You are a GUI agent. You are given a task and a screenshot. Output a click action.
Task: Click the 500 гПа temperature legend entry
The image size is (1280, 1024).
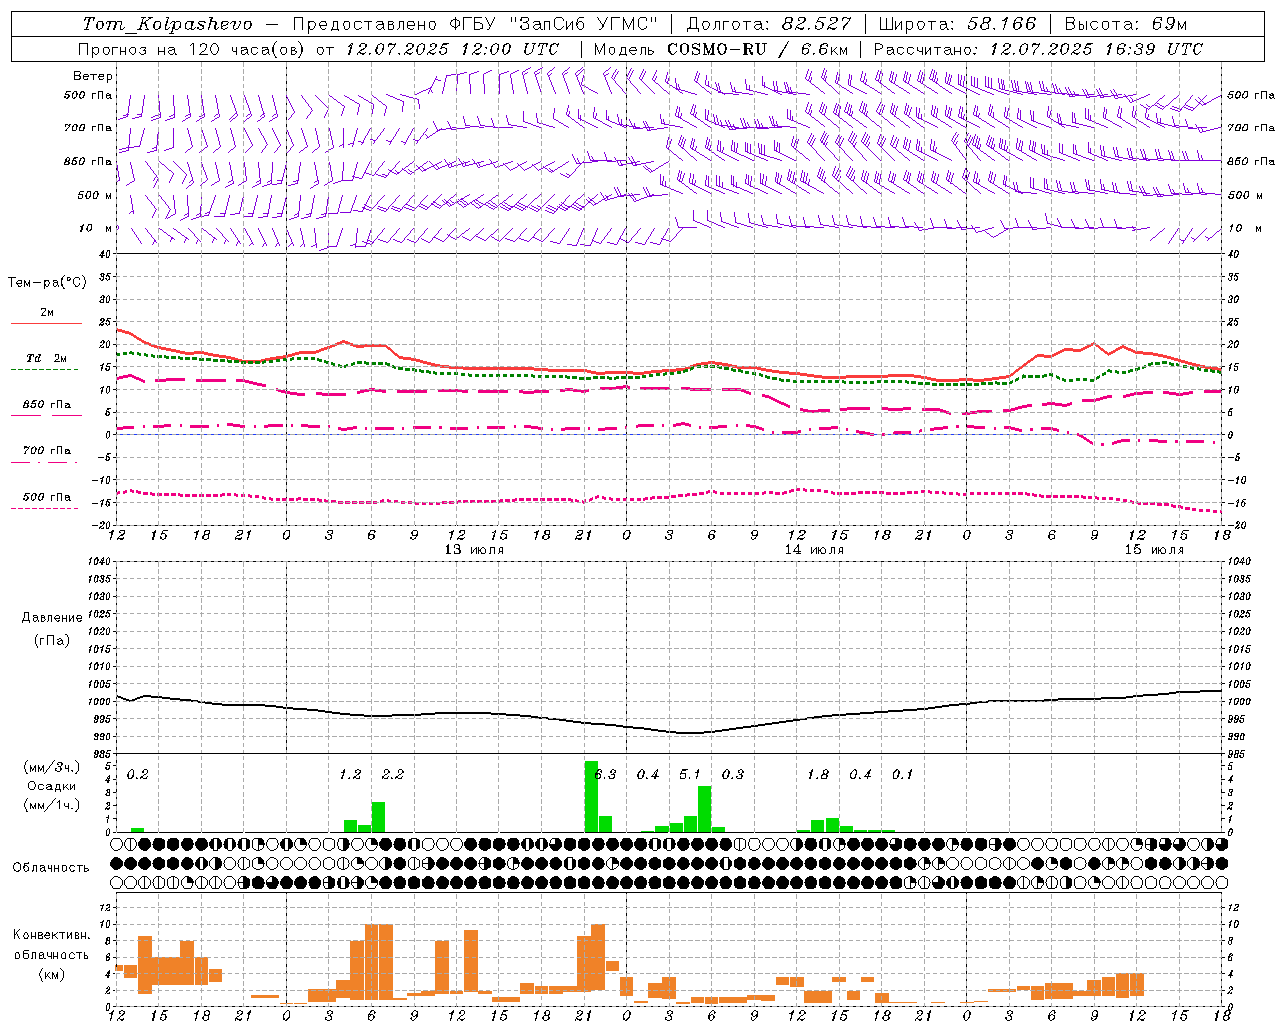pos(47,497)
